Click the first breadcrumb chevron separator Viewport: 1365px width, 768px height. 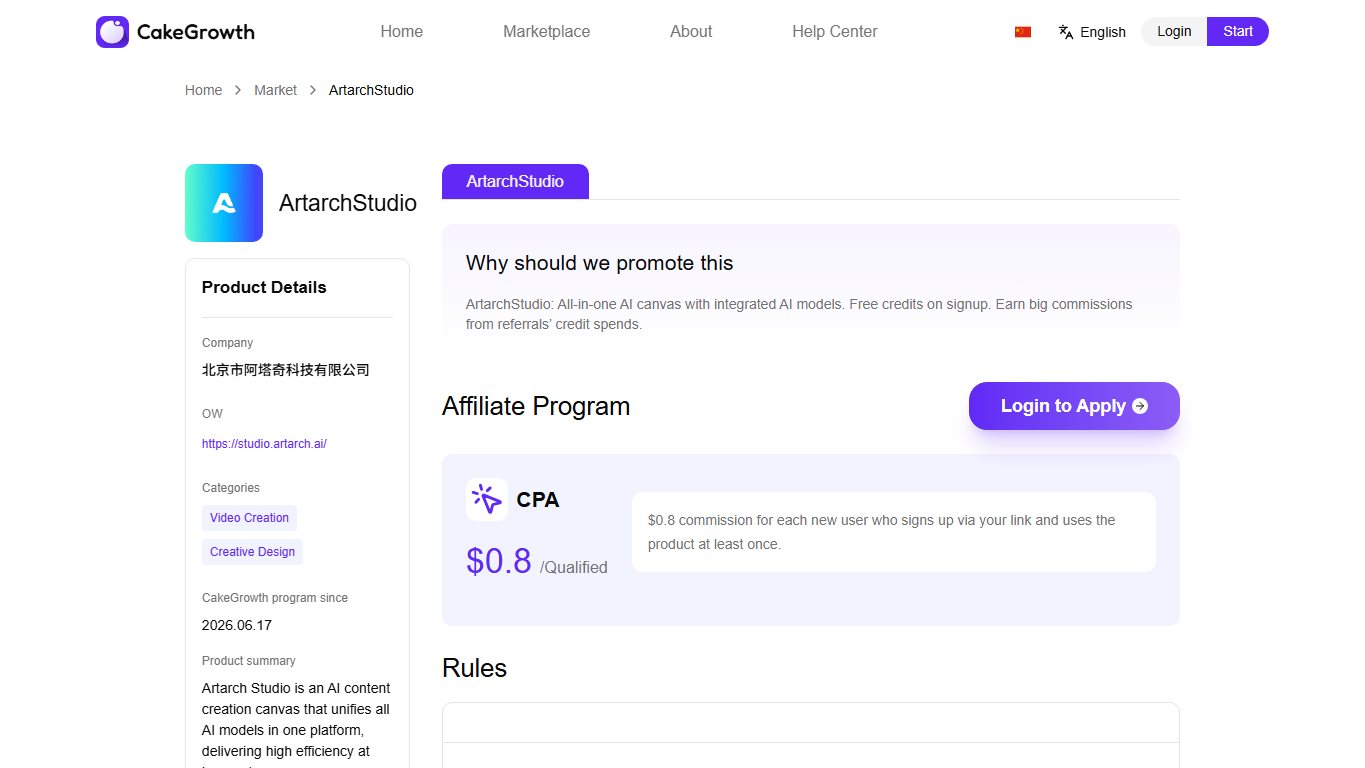[x=238, y=90]
